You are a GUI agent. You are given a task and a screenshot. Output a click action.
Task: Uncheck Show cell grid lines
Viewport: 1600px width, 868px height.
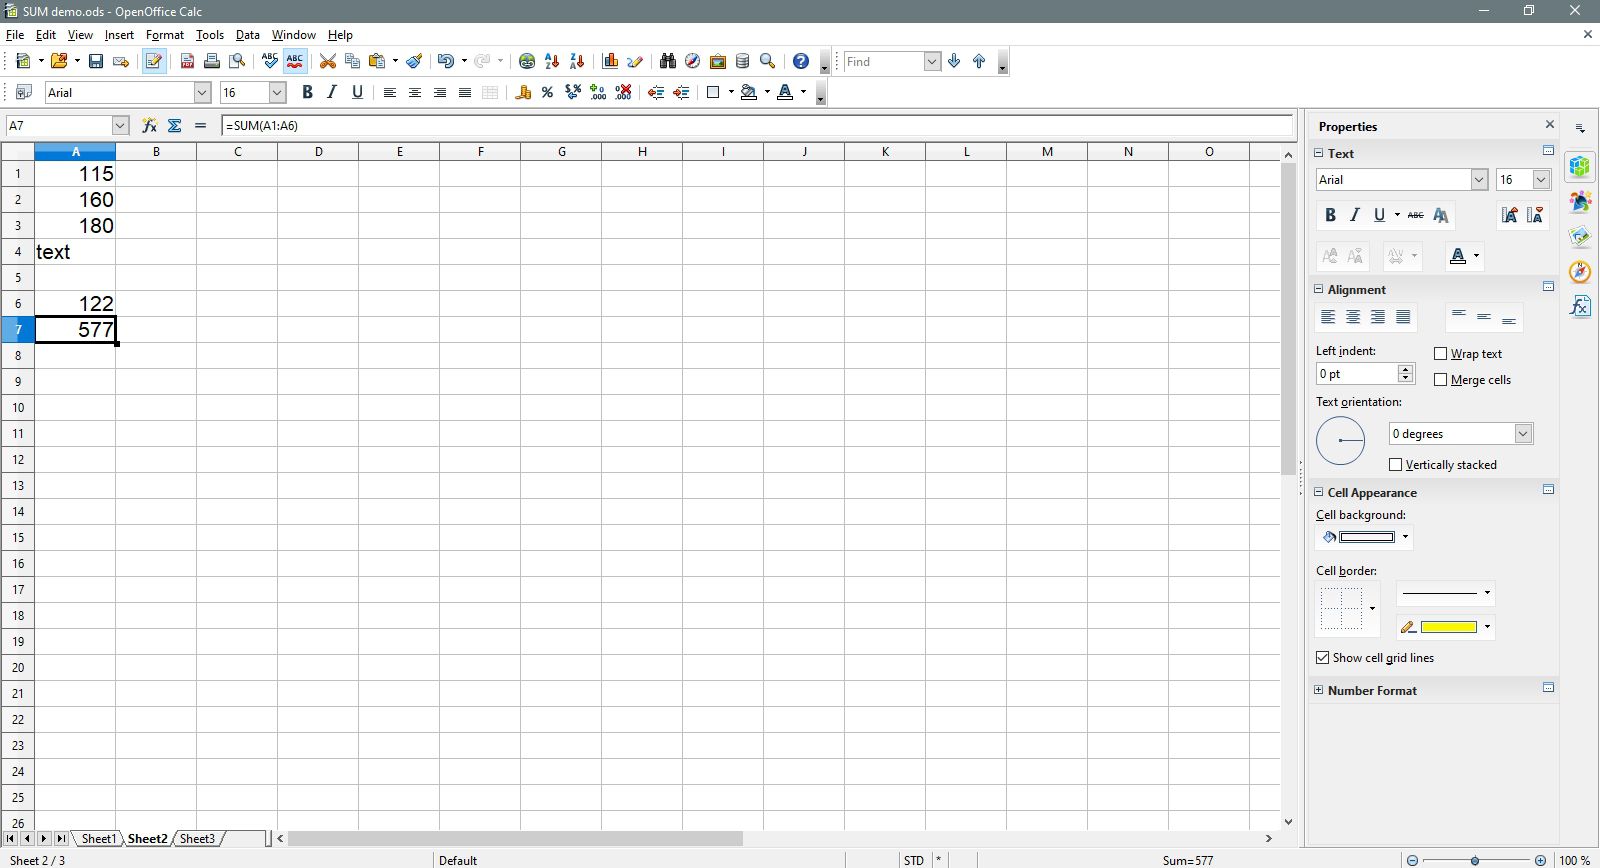1323,658
